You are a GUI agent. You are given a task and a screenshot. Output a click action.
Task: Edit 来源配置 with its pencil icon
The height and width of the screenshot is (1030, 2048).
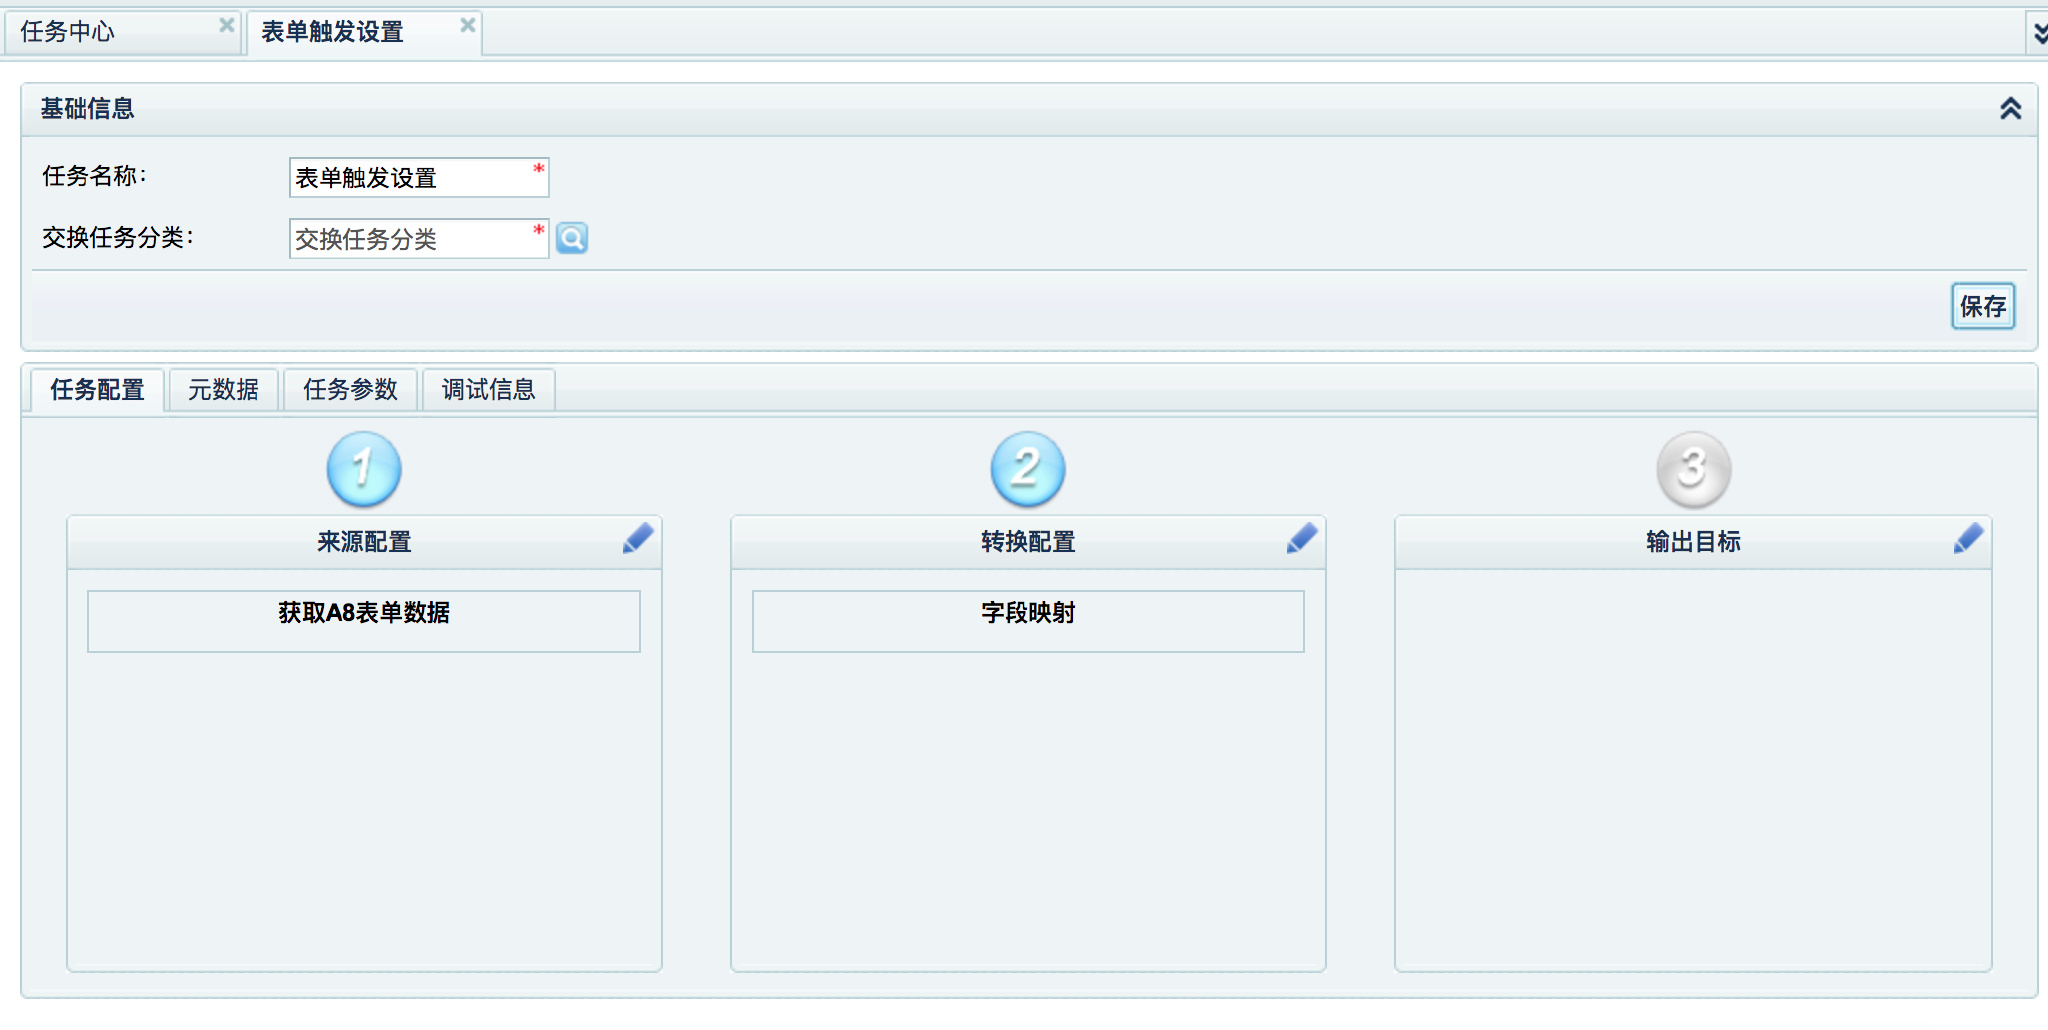pos(638,538)
